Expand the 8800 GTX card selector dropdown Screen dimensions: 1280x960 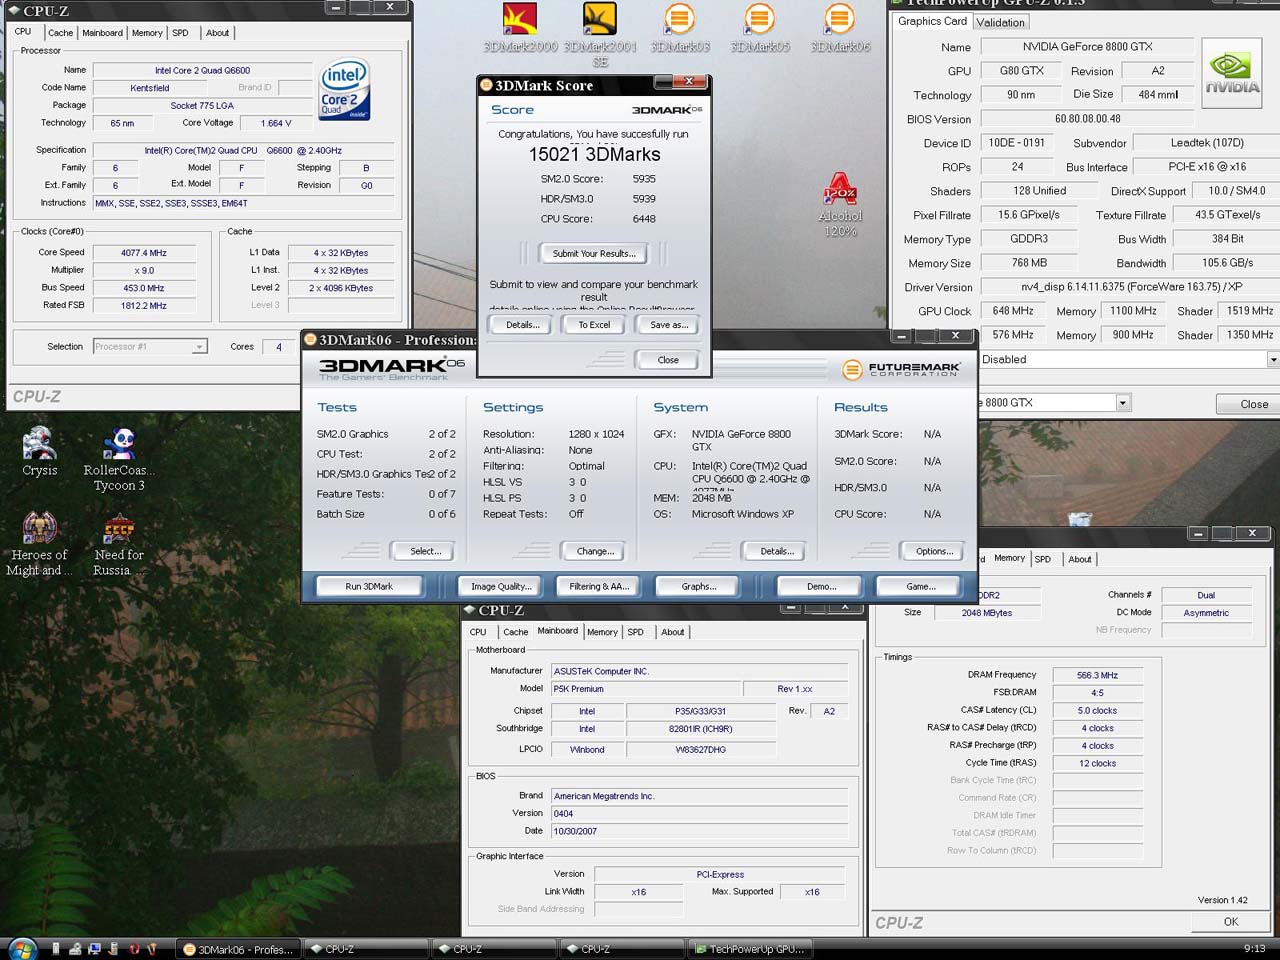(1123, 403)
